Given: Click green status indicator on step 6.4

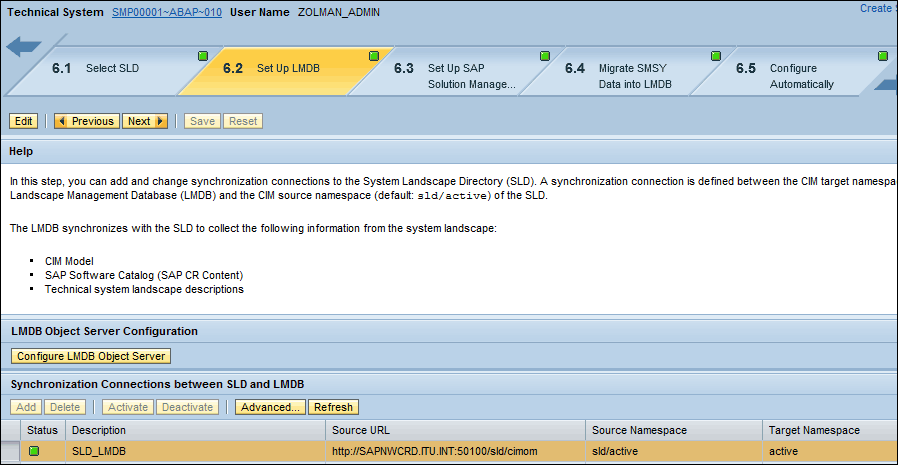Looking at the screenshot, I should 716,55.
